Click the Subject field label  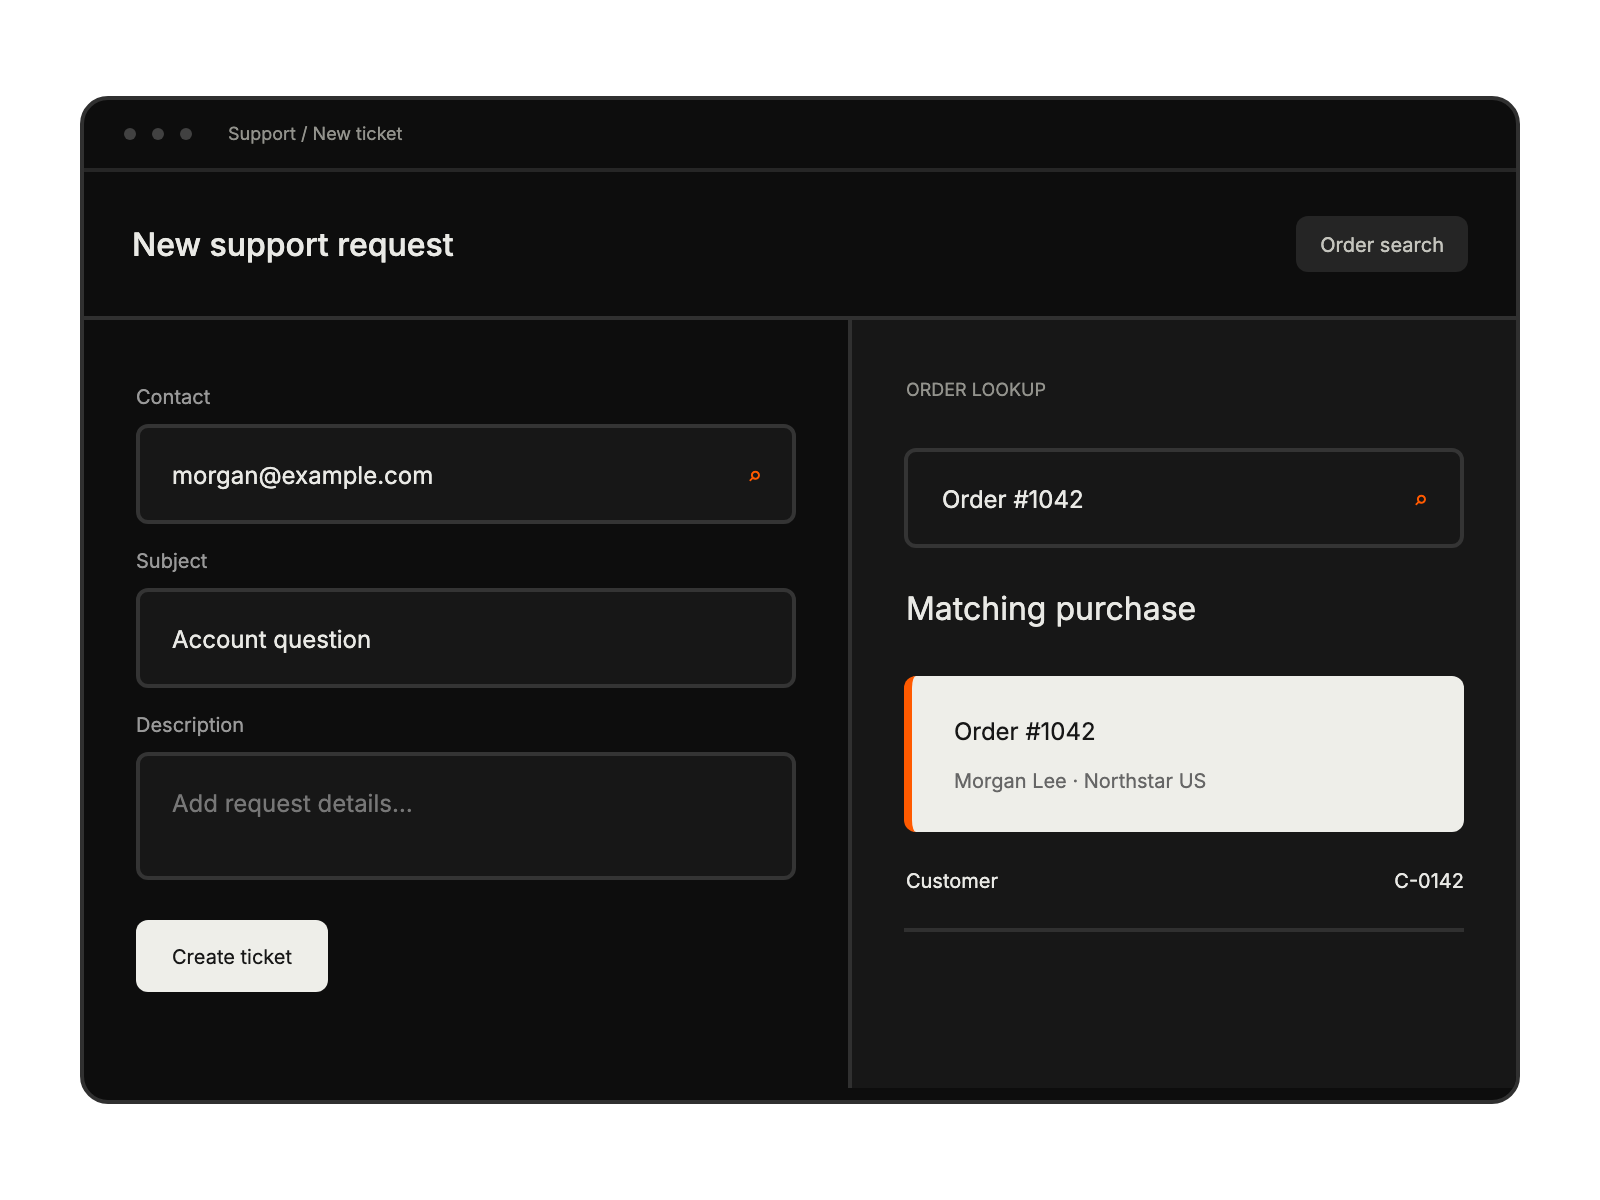point(172,561)
